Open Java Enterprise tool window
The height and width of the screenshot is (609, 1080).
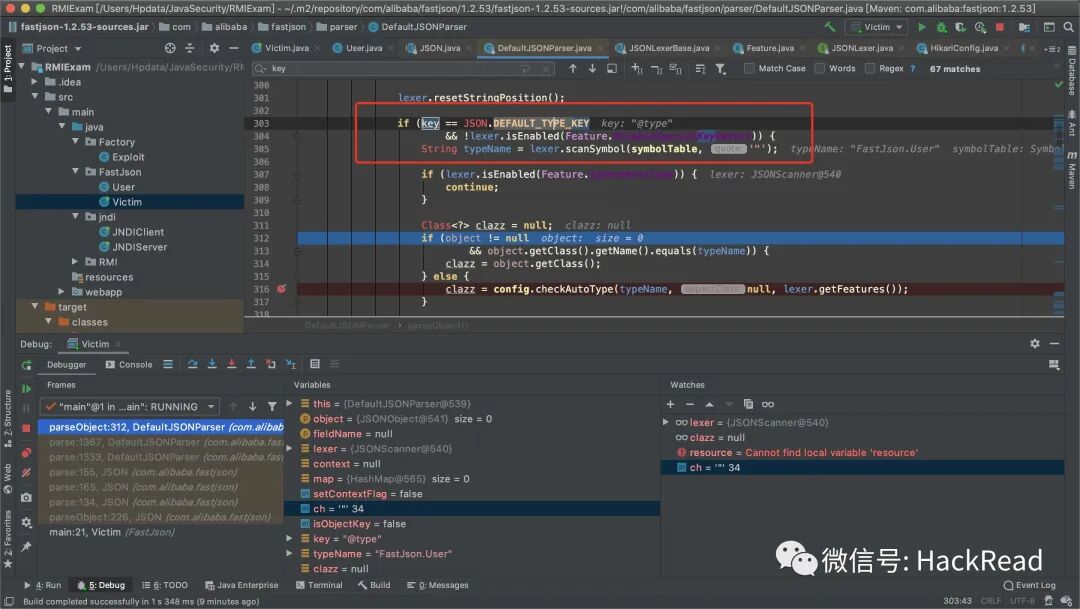click(x=242, y=586)
